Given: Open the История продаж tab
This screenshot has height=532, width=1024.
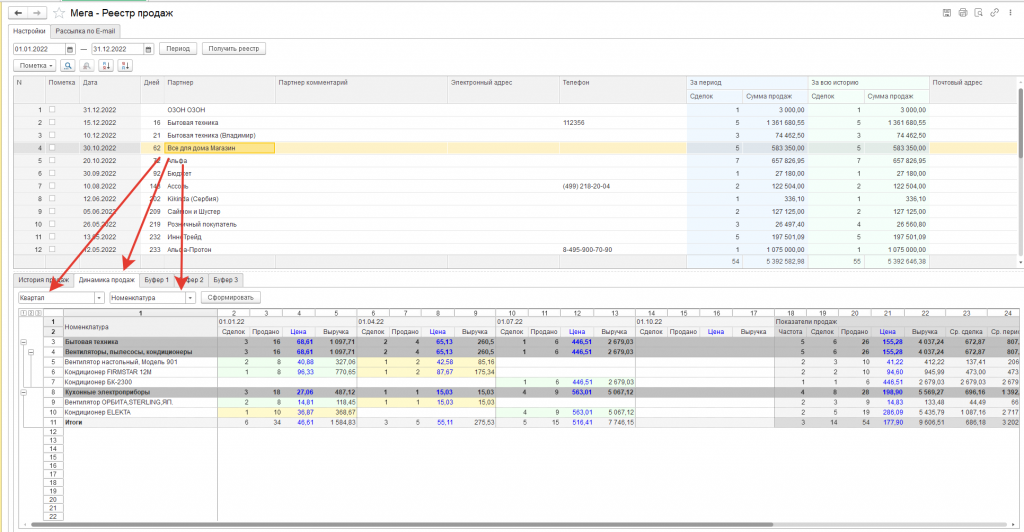Looking at the screenshot, I should tap(43, 280).
